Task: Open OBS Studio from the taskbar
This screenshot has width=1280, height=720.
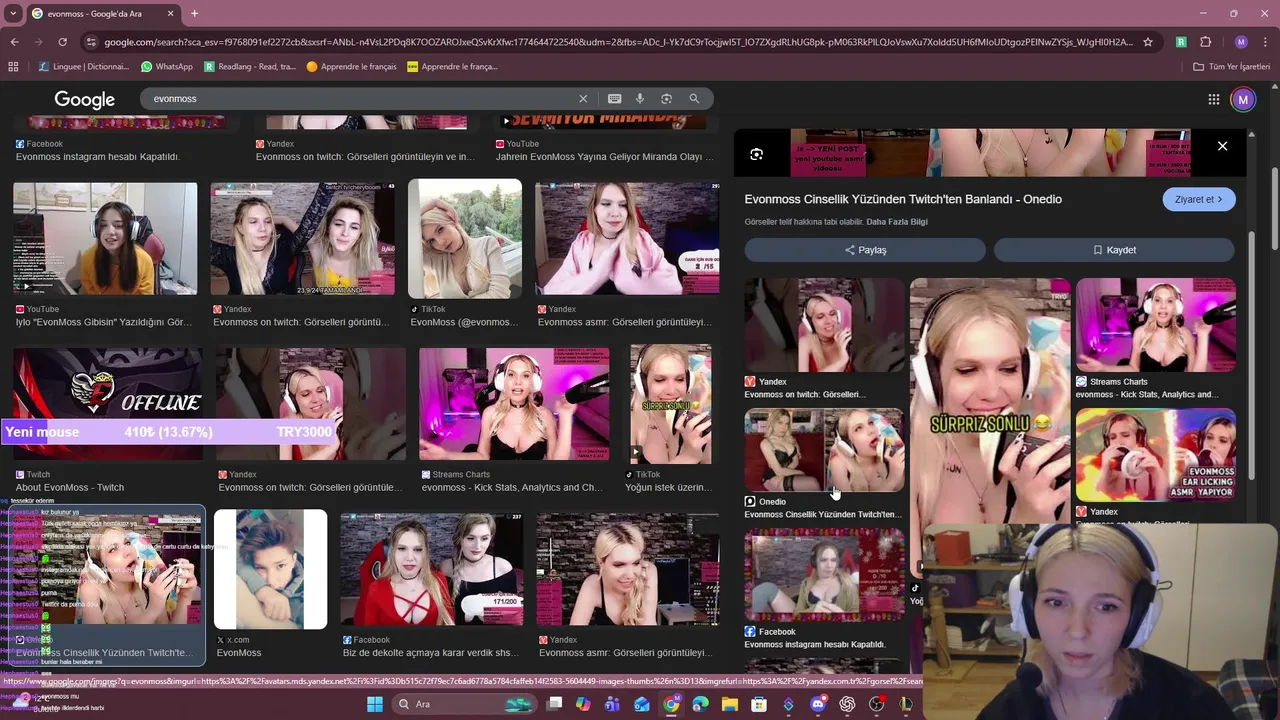Action: [x=877, y=704]
